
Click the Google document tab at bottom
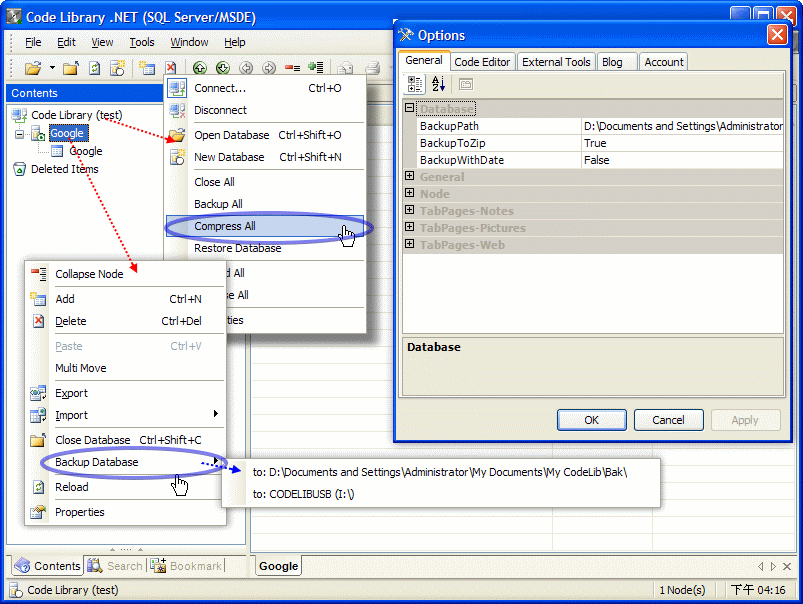coord(279,566)
